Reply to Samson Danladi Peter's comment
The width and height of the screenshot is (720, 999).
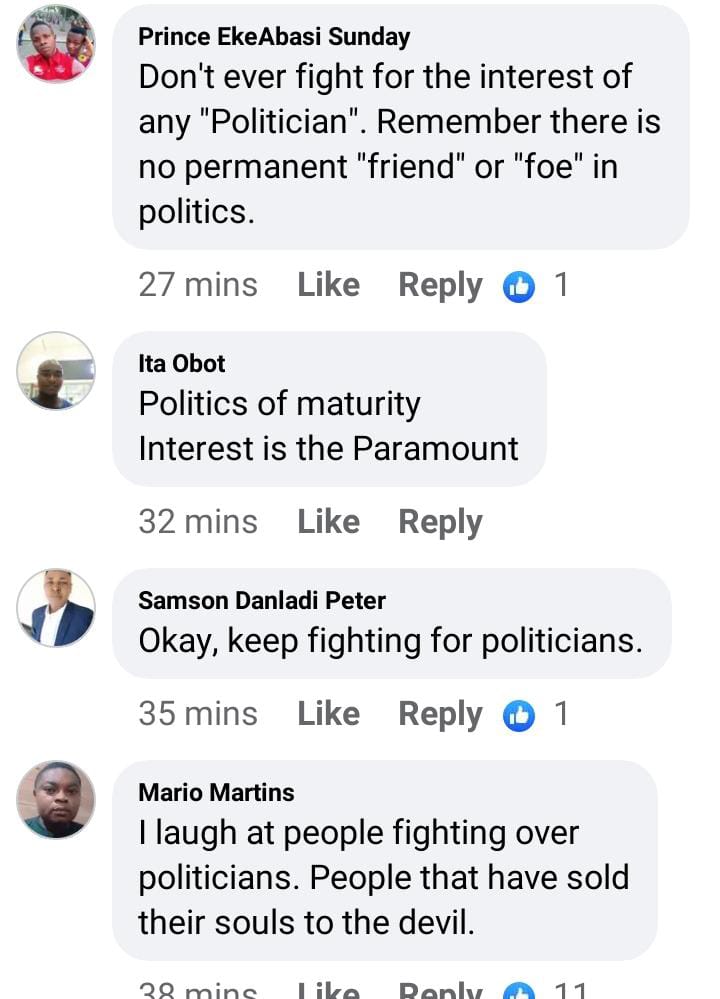click(440, 714)
